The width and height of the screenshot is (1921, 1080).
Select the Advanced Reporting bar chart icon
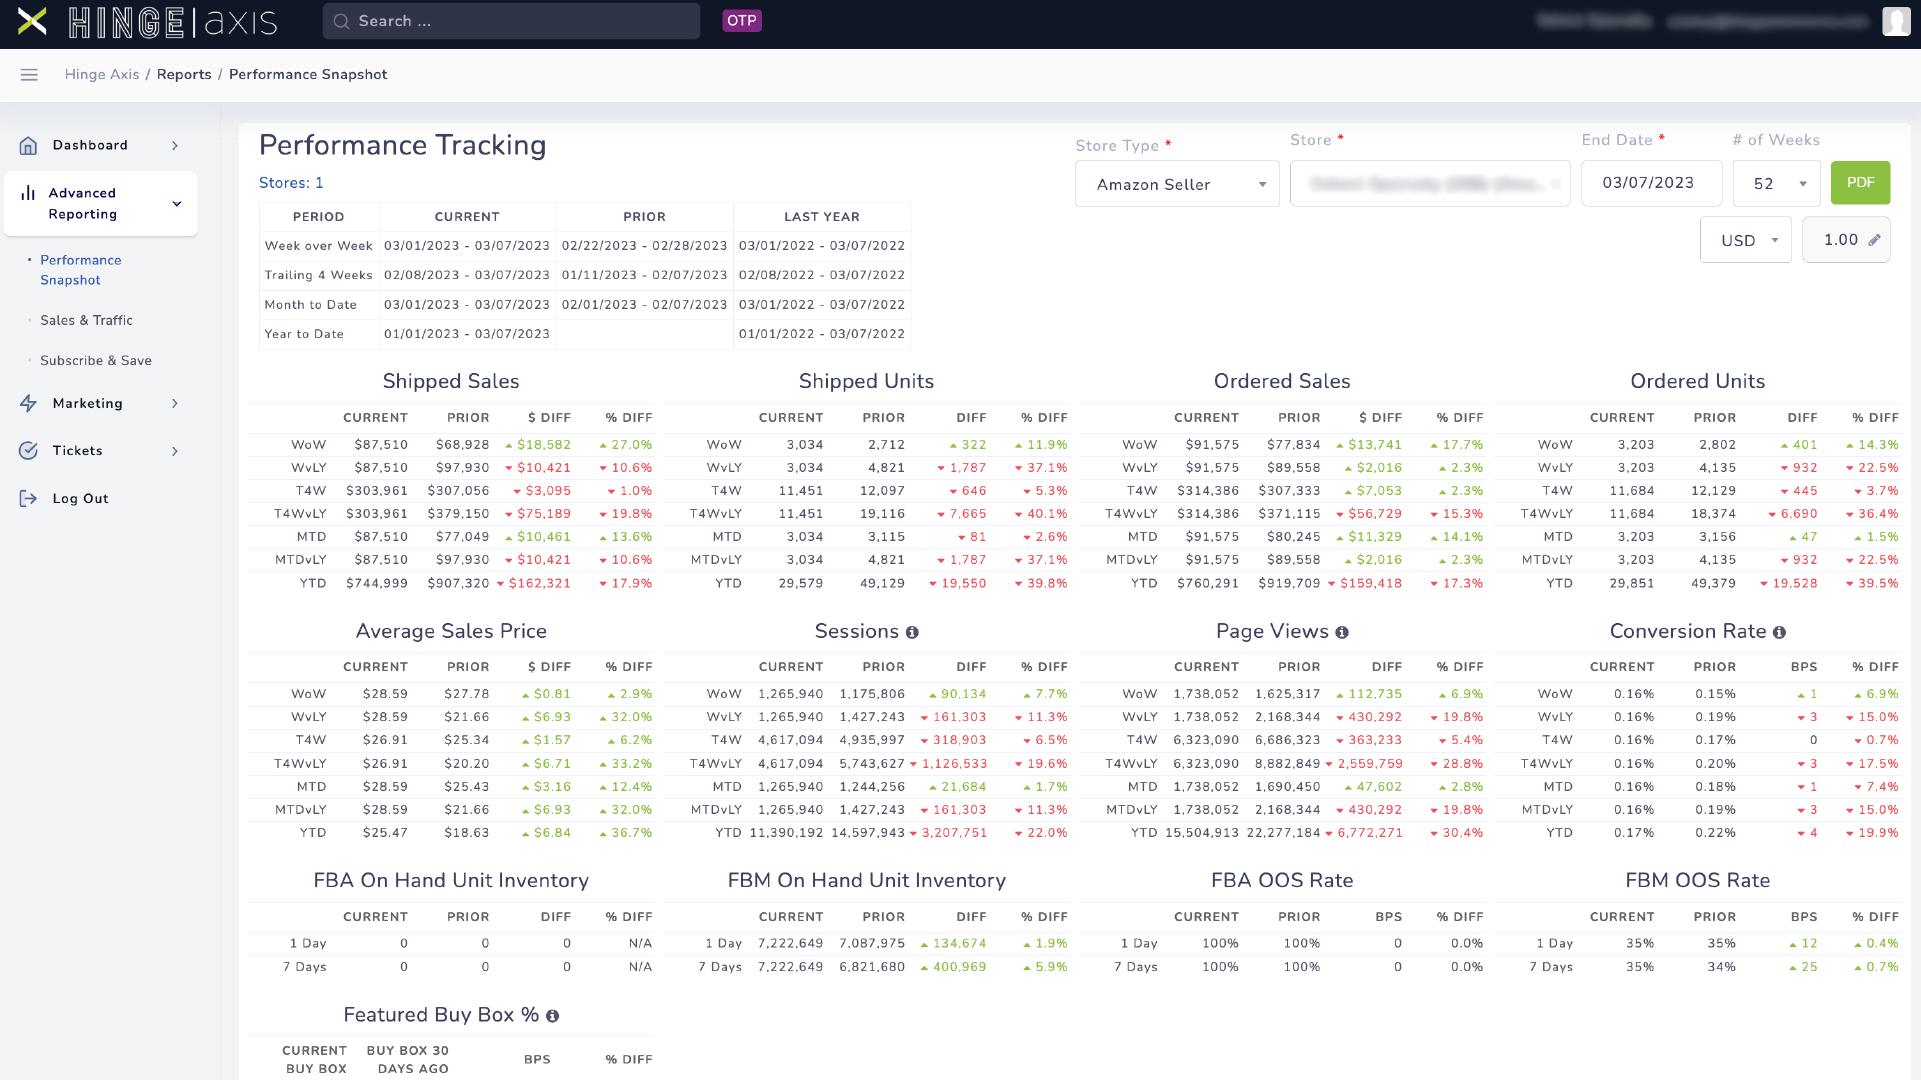[x=28, y=193]
